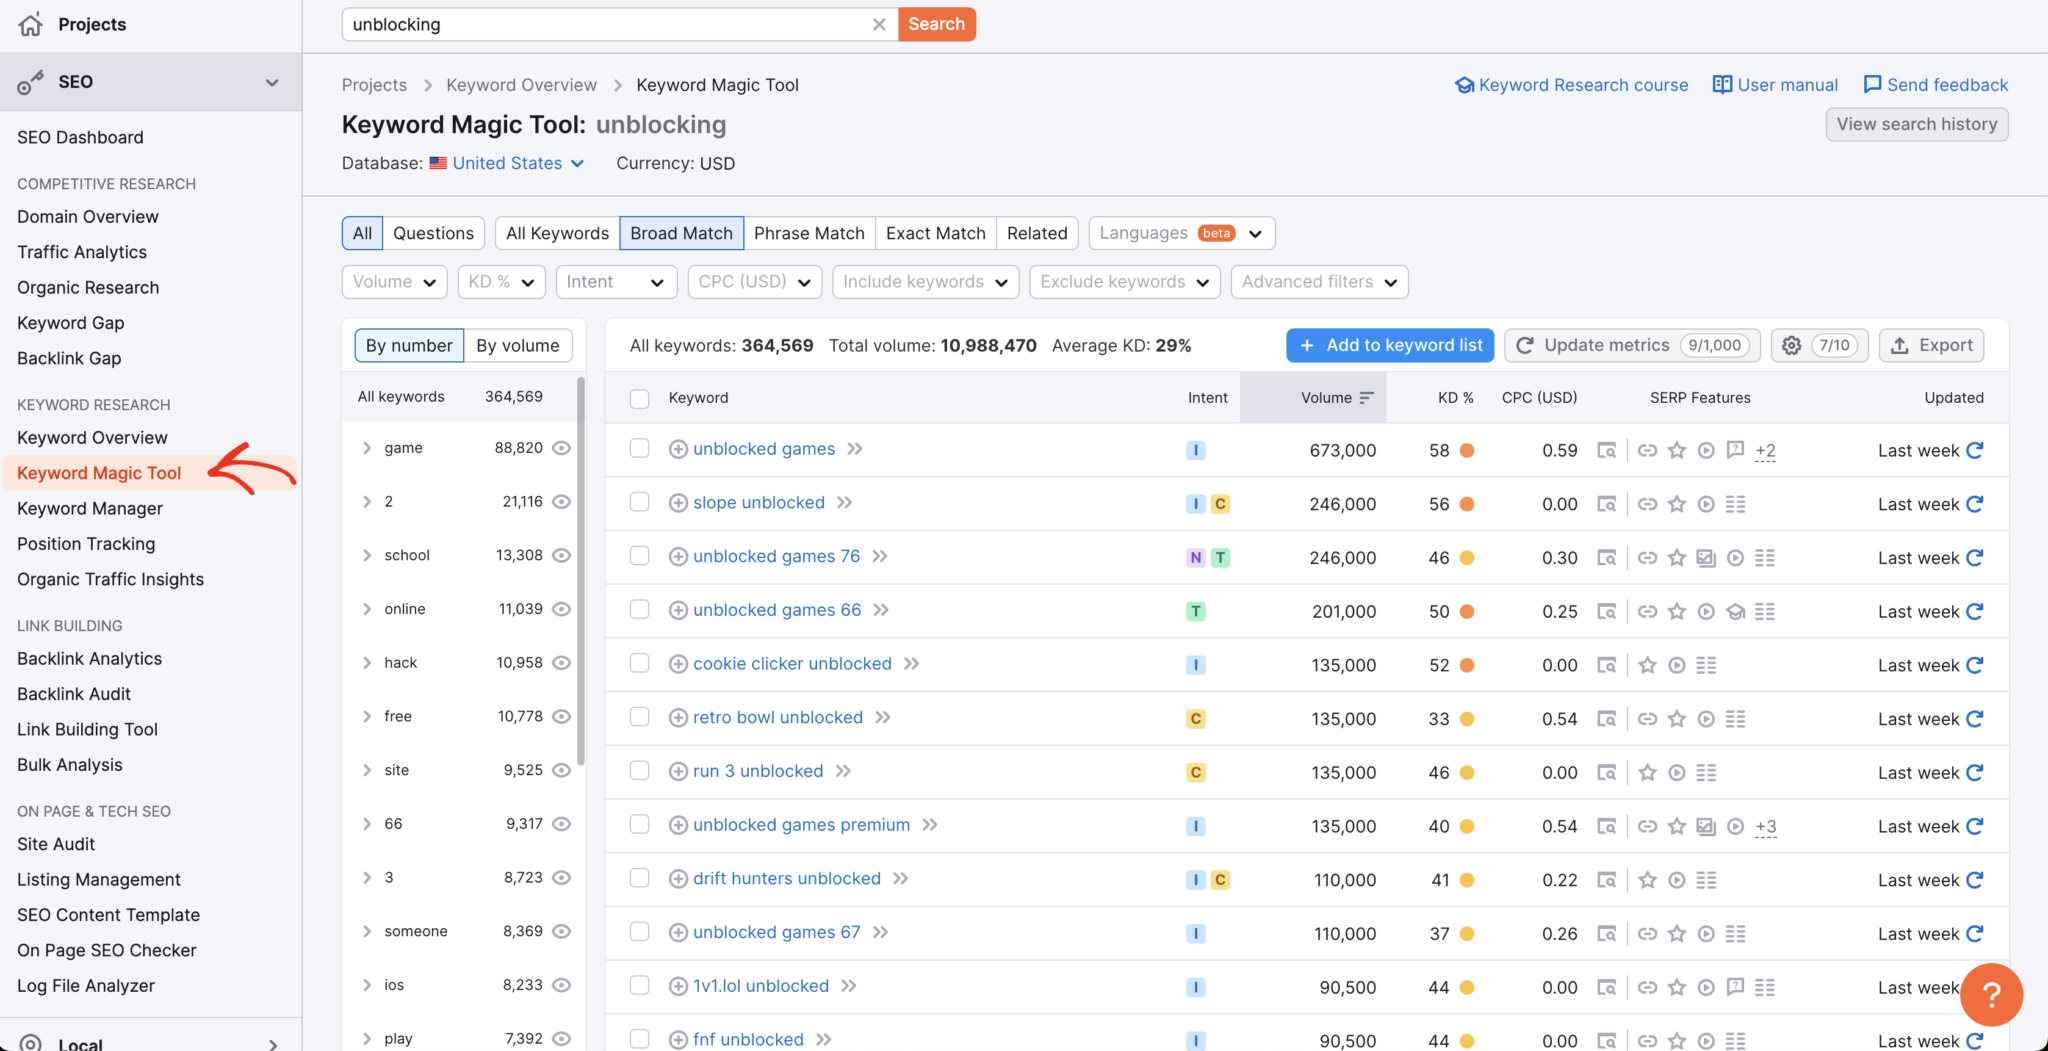The height and width of the screenshot is (1051, 2048).
Task: Open the Keyword Research course
Action: [1581, 85]
